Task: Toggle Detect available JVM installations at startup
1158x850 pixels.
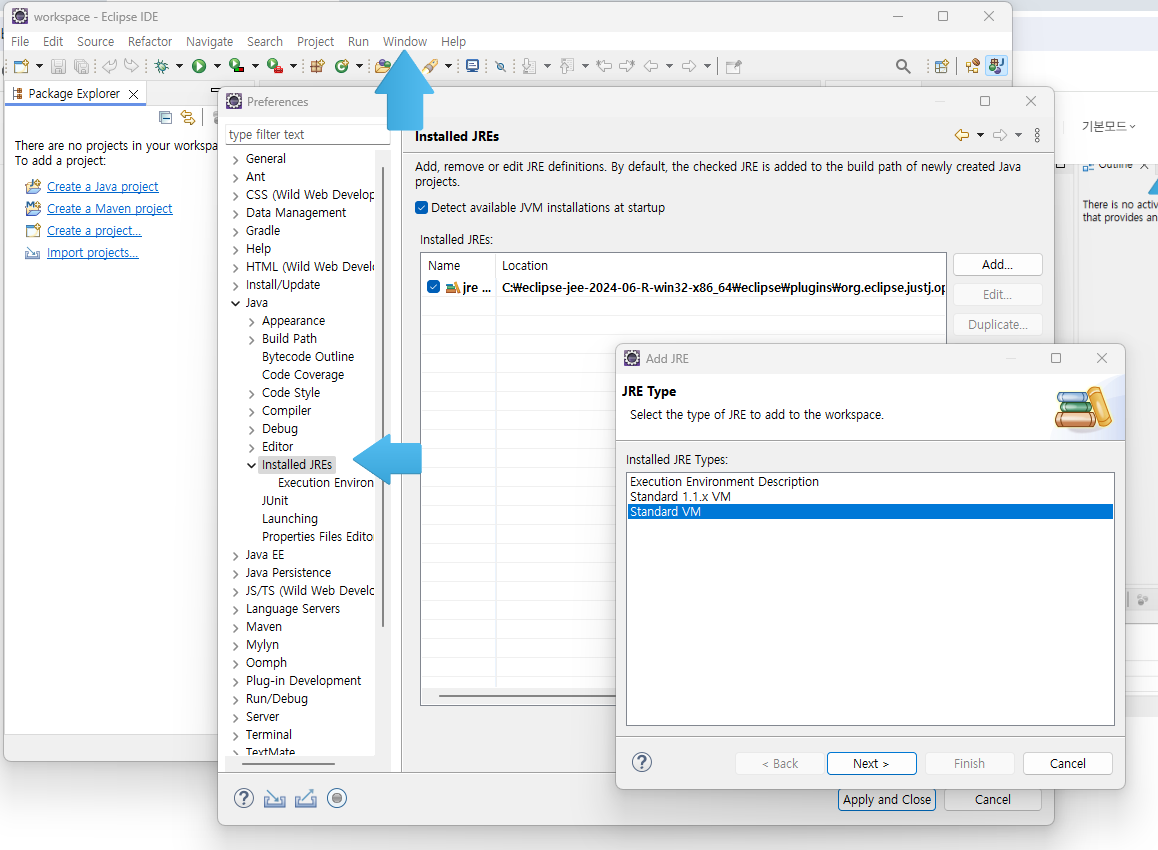Action: point(422,208)
